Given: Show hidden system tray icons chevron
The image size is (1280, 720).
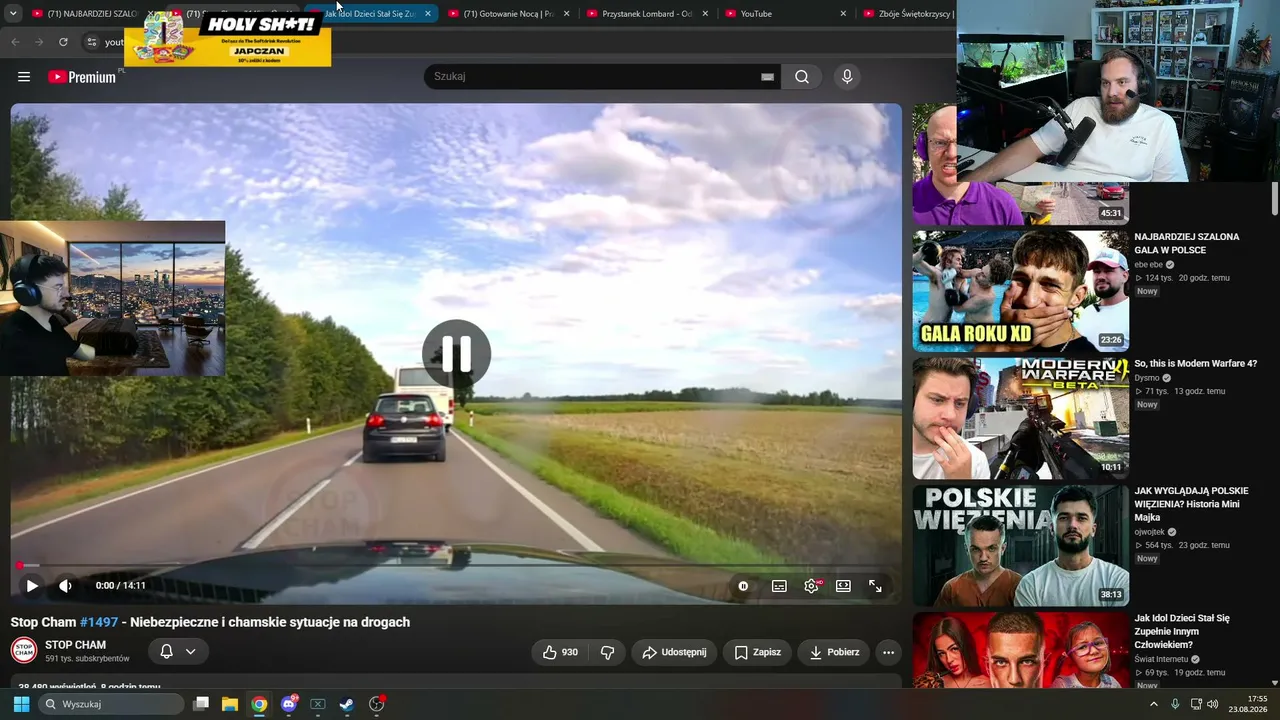Looking at the screenshot, I should 1153,704.
